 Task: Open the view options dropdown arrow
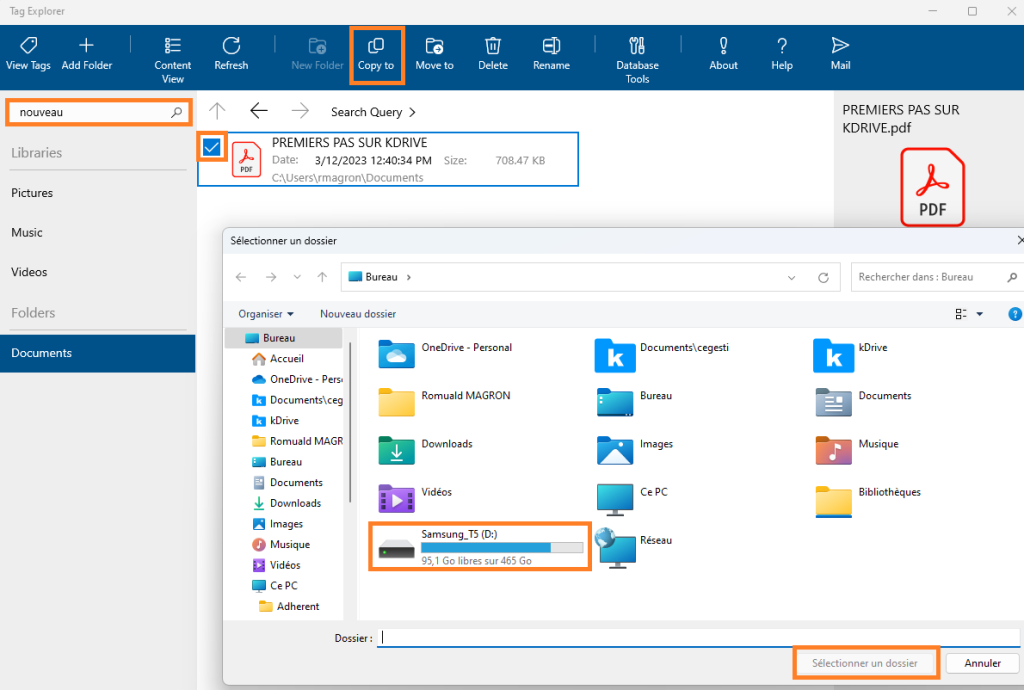point(980,314)
